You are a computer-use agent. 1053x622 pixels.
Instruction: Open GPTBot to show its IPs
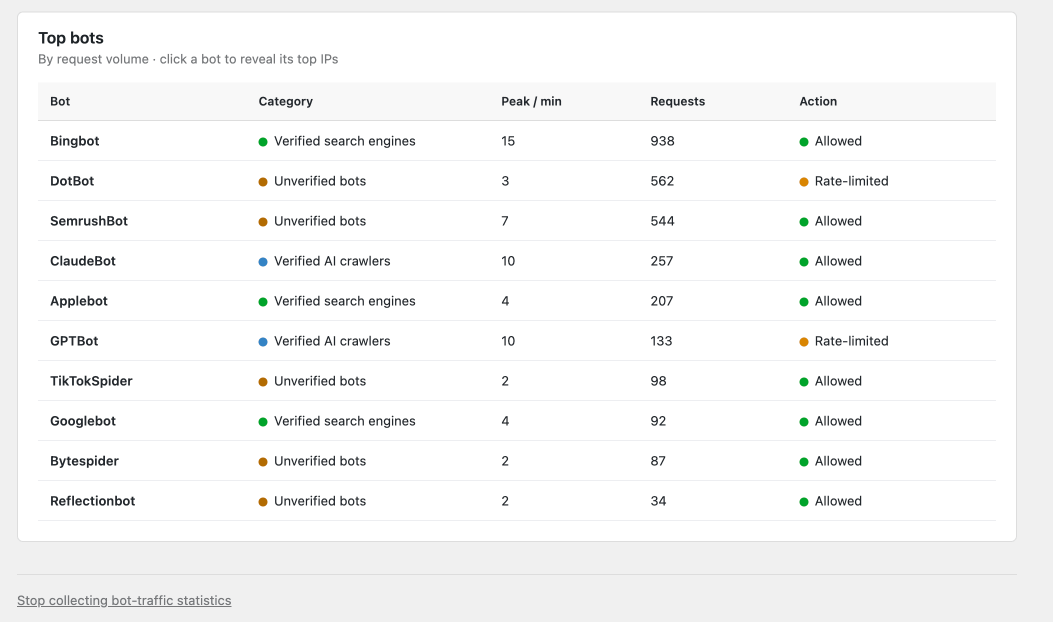coord(74,341)
